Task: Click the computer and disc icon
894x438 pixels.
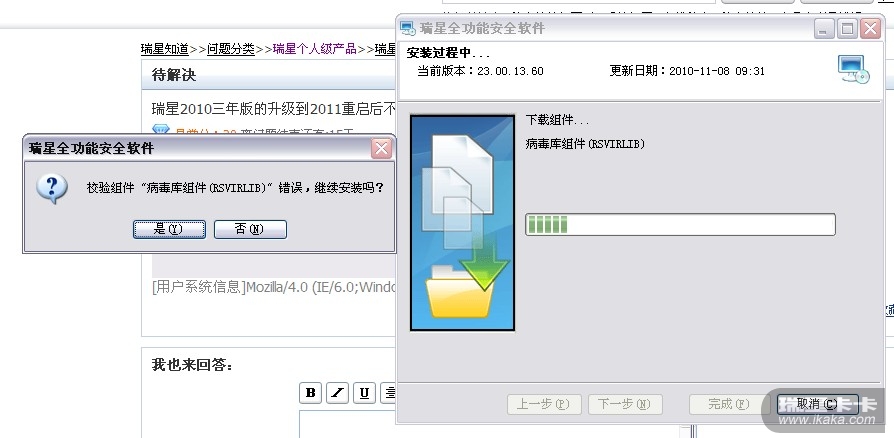Action: 854,70
